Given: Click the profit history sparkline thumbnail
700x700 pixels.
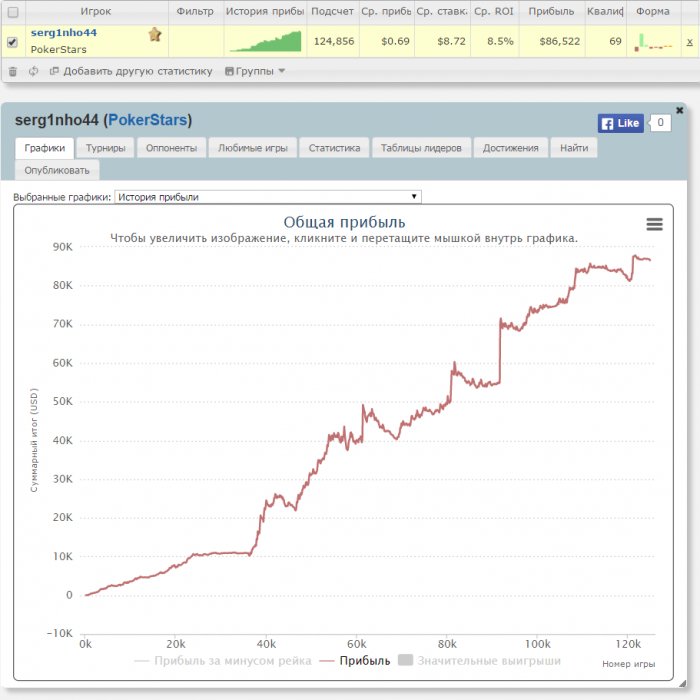Looking at the screenshot, I should pyautogui.click(x=265, y=41).
